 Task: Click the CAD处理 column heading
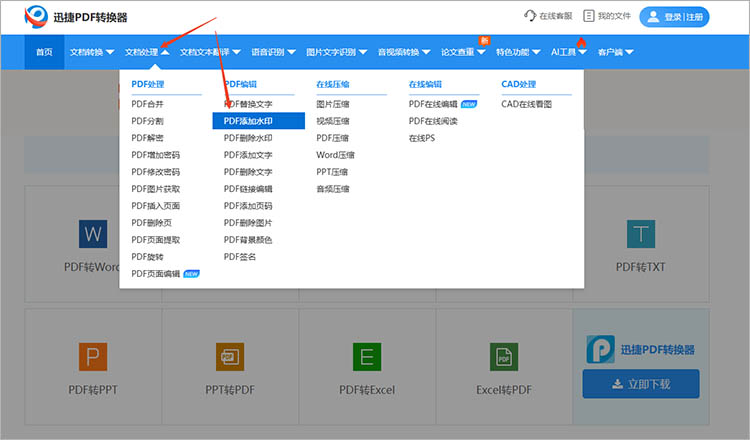click(x=518, y=84)
